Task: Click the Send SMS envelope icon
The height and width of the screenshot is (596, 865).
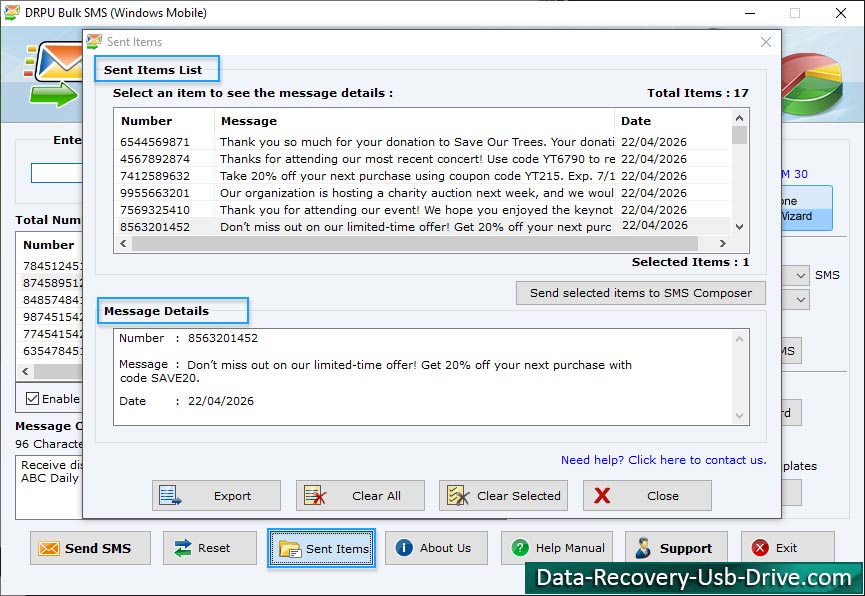Action: click(x=48, y=548)
